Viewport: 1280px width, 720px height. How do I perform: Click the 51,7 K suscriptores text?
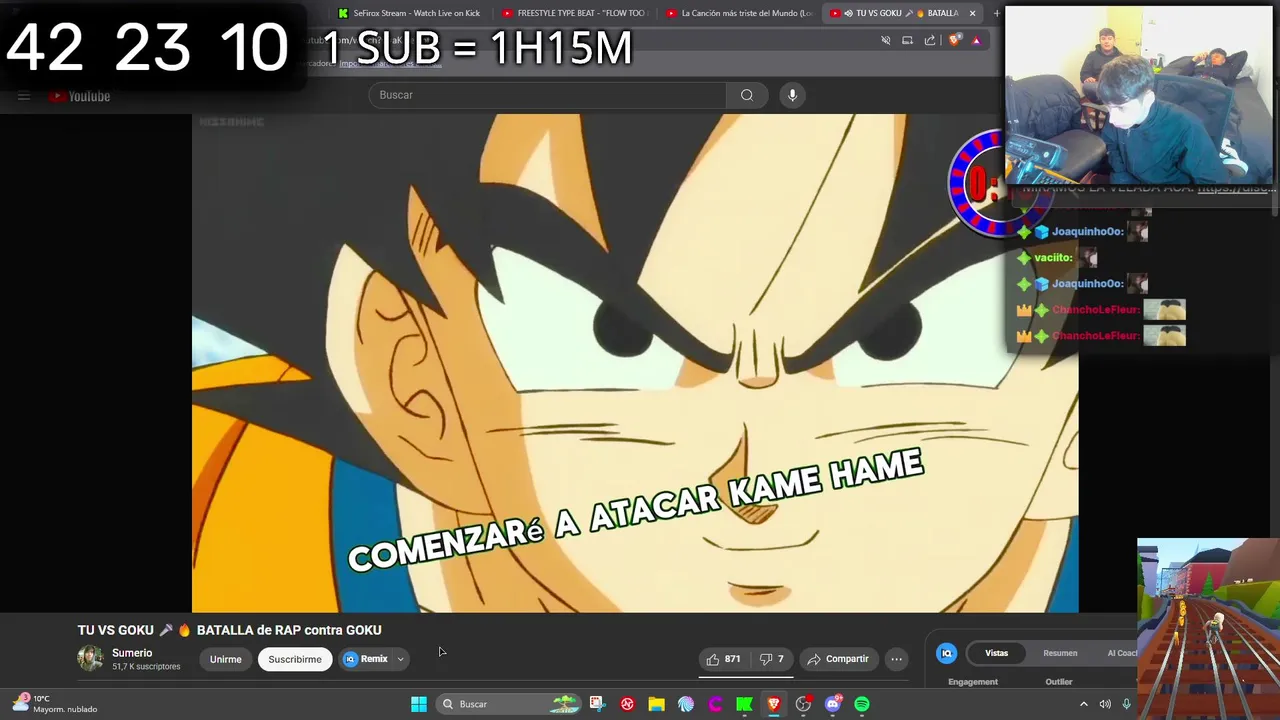(146, 667)
